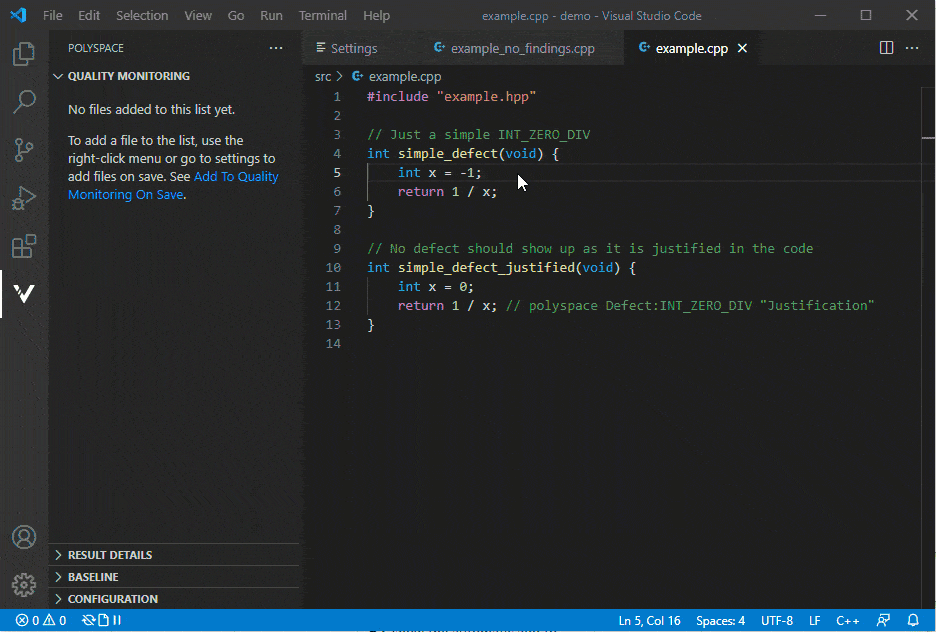
Task: Expand the Result Details section
Action: coord(110,555)
